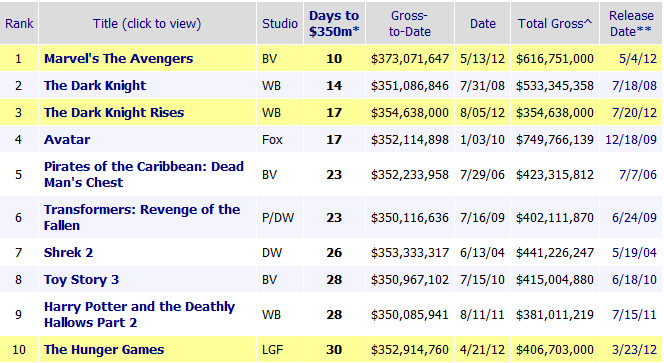Sort table by Rank column header
664x363 pixels.
19,24
